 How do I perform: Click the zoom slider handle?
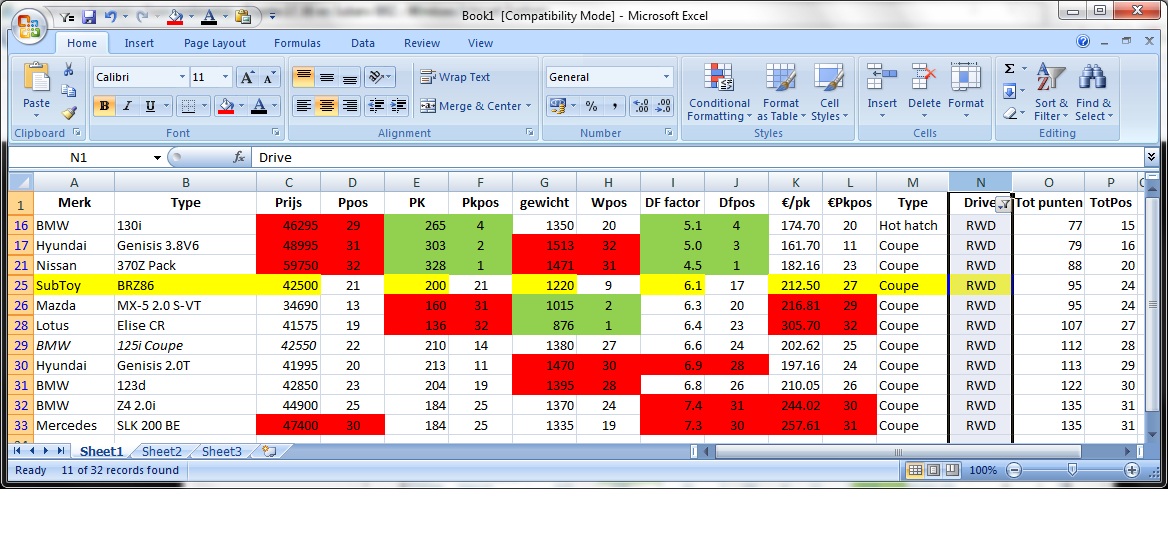click(x=1072, y=470)
